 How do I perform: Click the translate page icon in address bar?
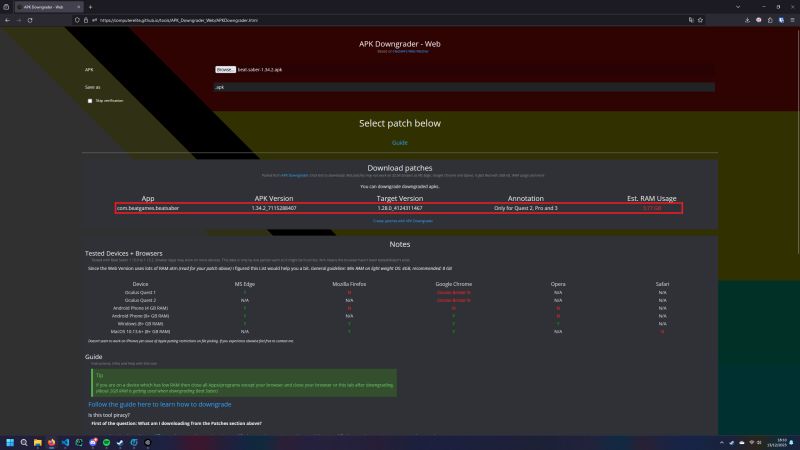click(x=691, y=20)
